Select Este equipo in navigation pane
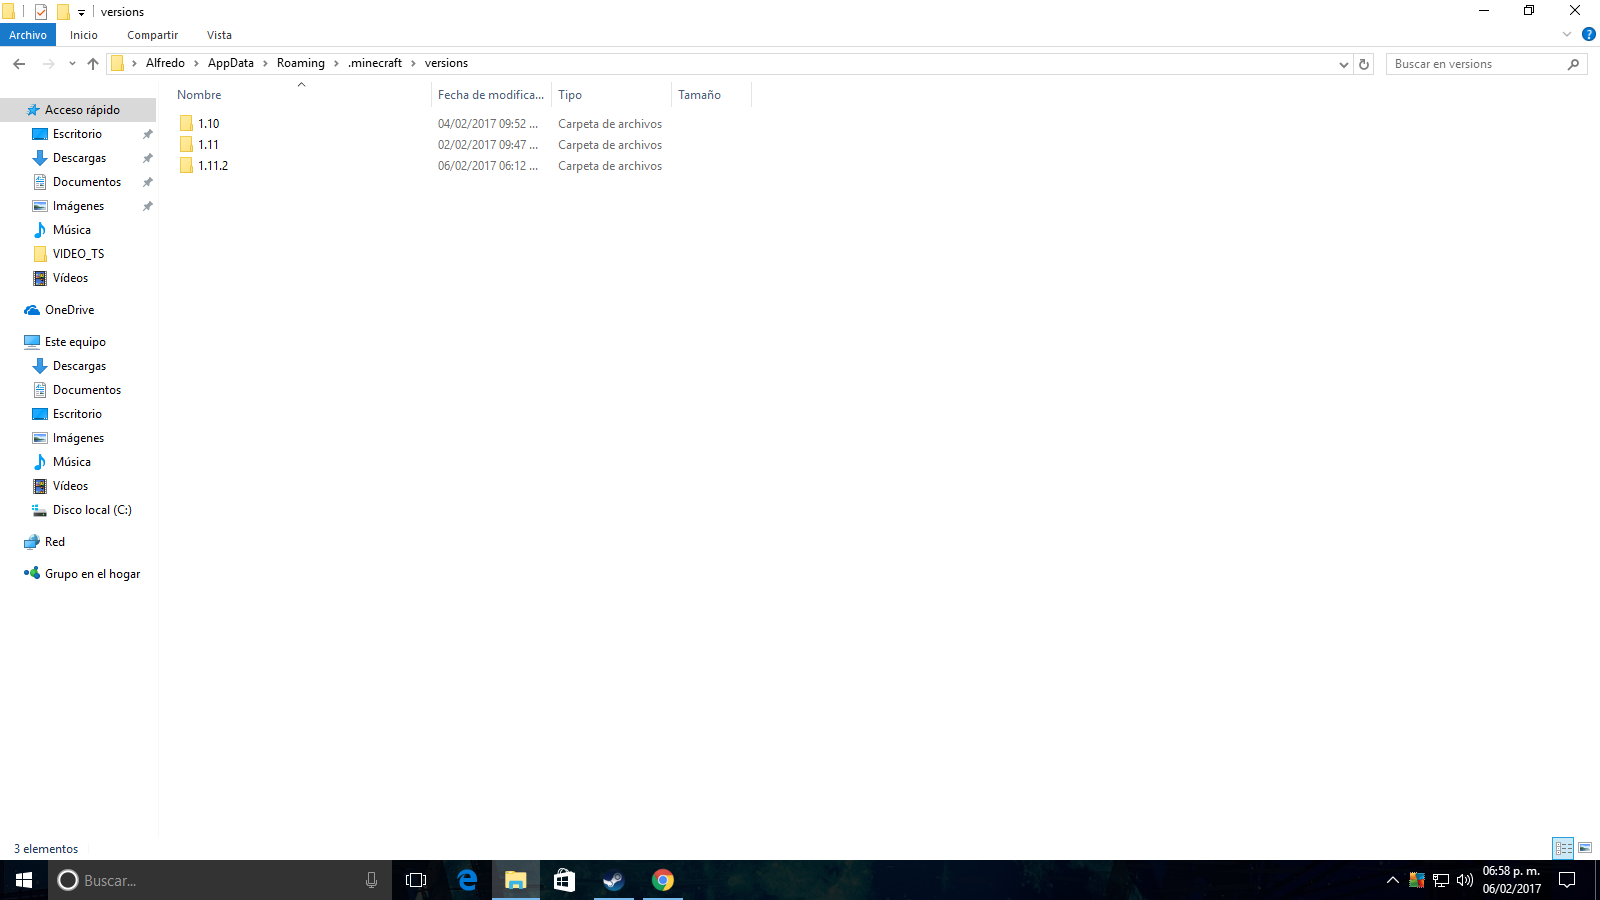This screenshot has width=1600, height=900. pos(75,342)
